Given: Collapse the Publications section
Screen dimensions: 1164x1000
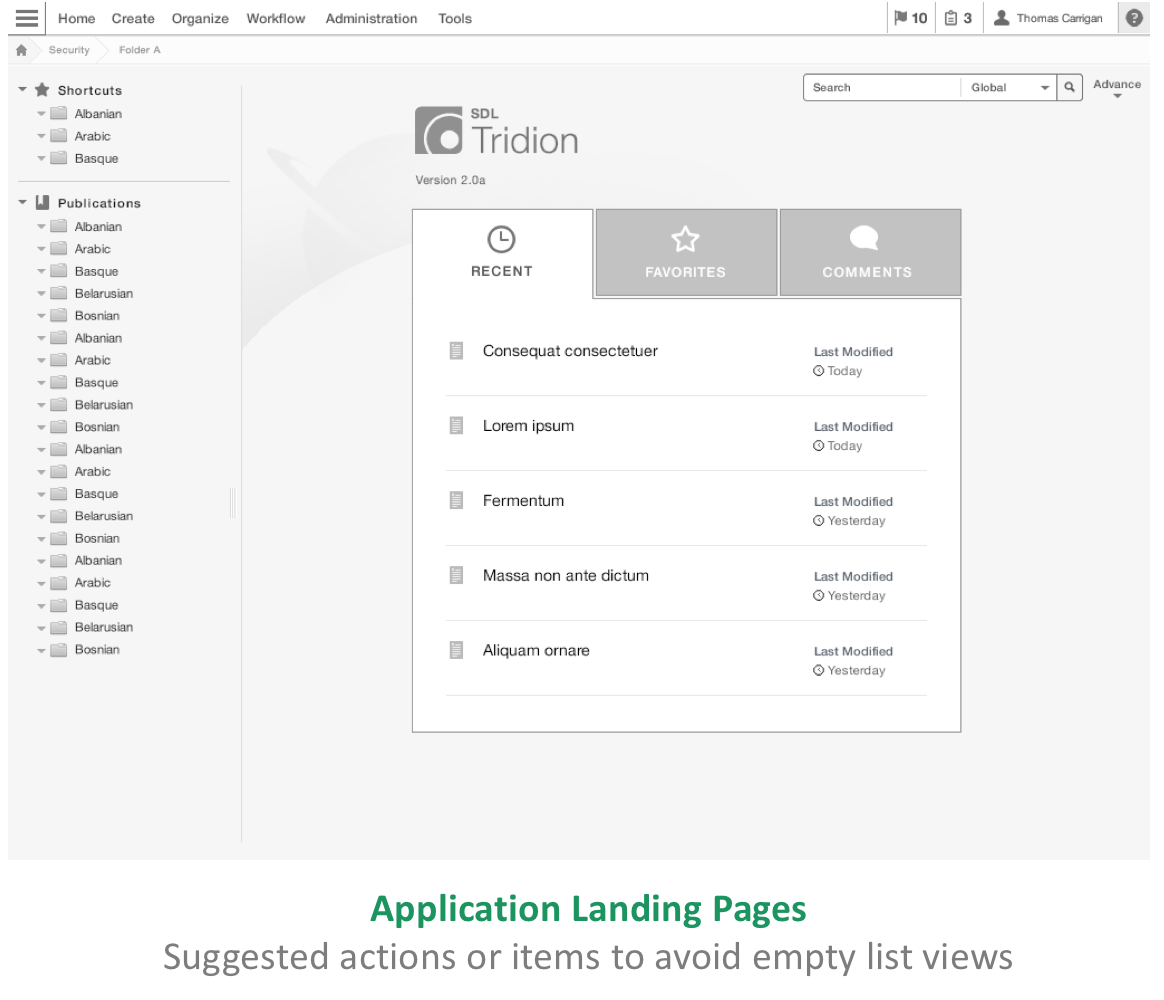Looking at the screenshot, I should [22, 203].
